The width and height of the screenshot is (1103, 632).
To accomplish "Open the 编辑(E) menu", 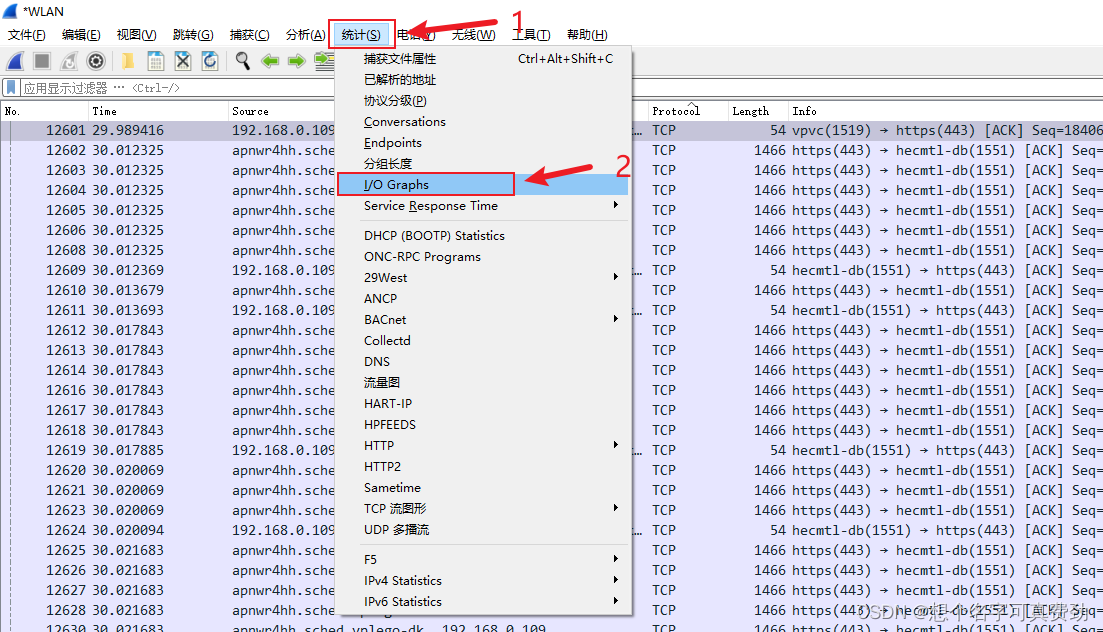I will pos(81,34).
